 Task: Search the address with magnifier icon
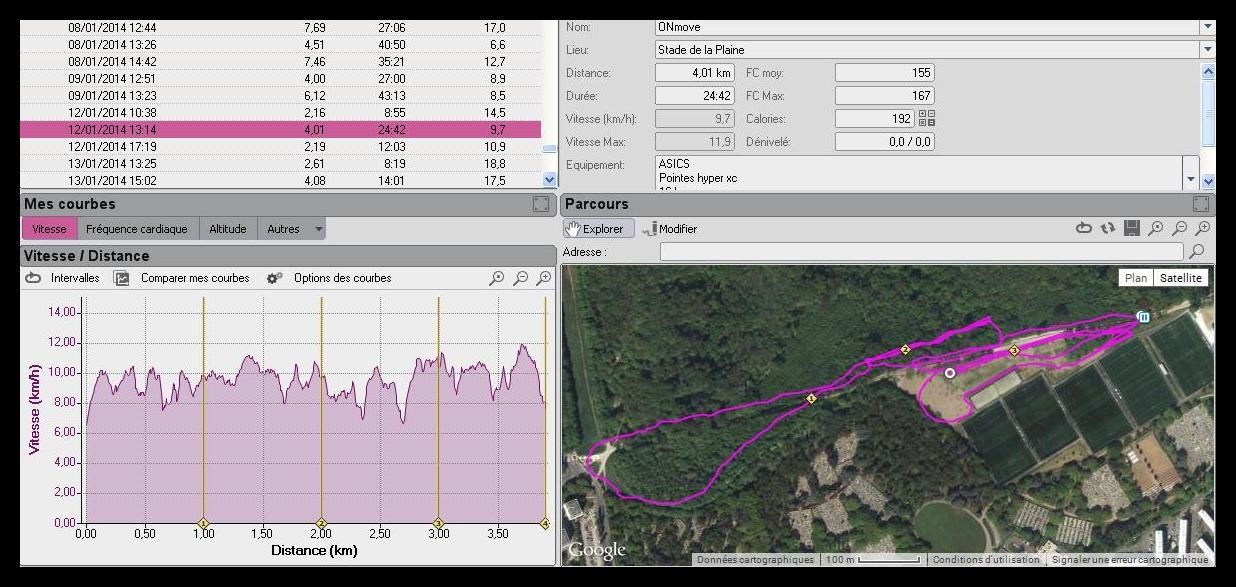point(1195,252)
